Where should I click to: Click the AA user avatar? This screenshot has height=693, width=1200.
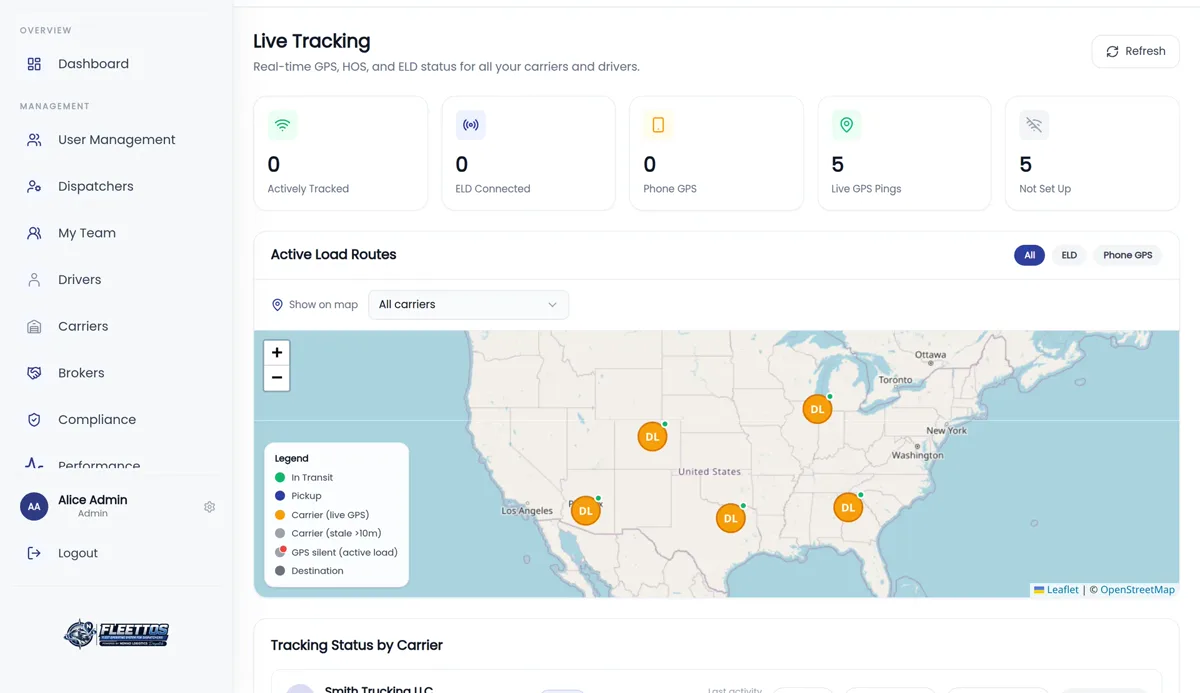click(34, 506)
